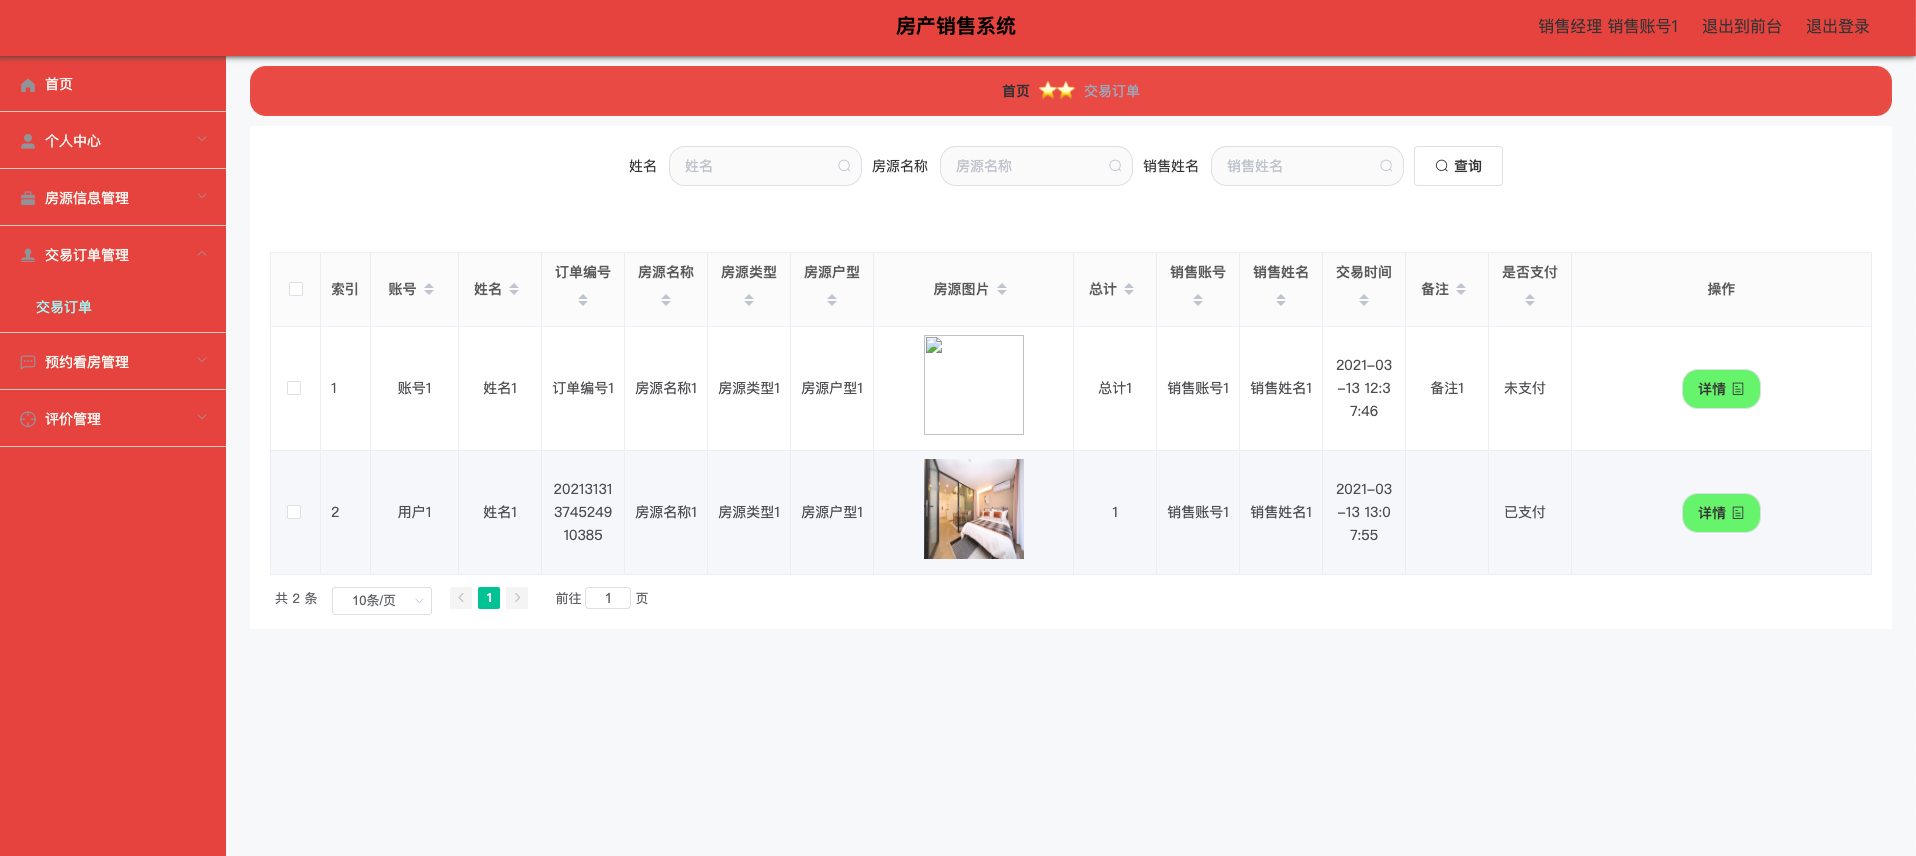Click the stars icon in breadcrumb
Viewport: 1916px width, 856px height.
1057,90
